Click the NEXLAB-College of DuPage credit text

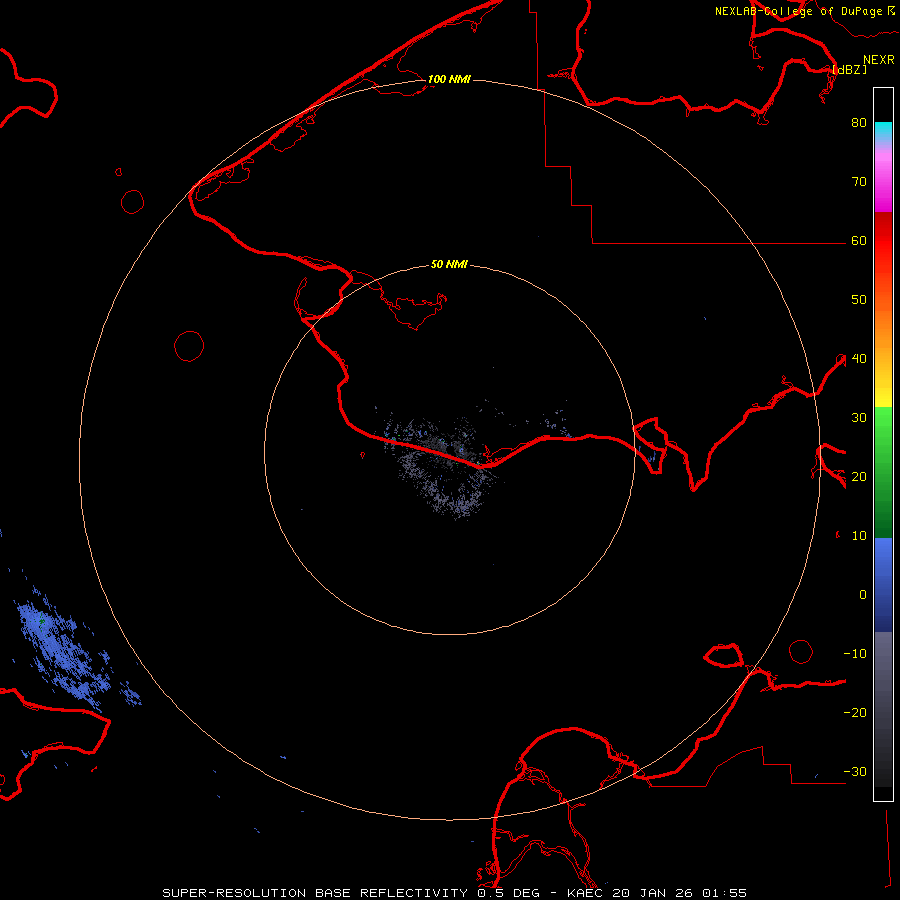click(x=798, y=11)
